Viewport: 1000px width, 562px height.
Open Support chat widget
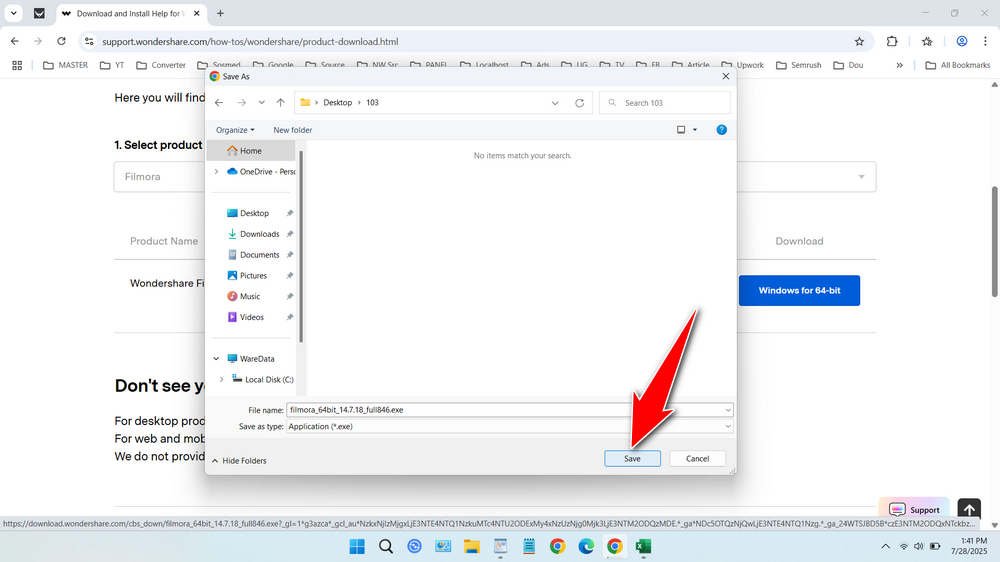click(914, 509)
